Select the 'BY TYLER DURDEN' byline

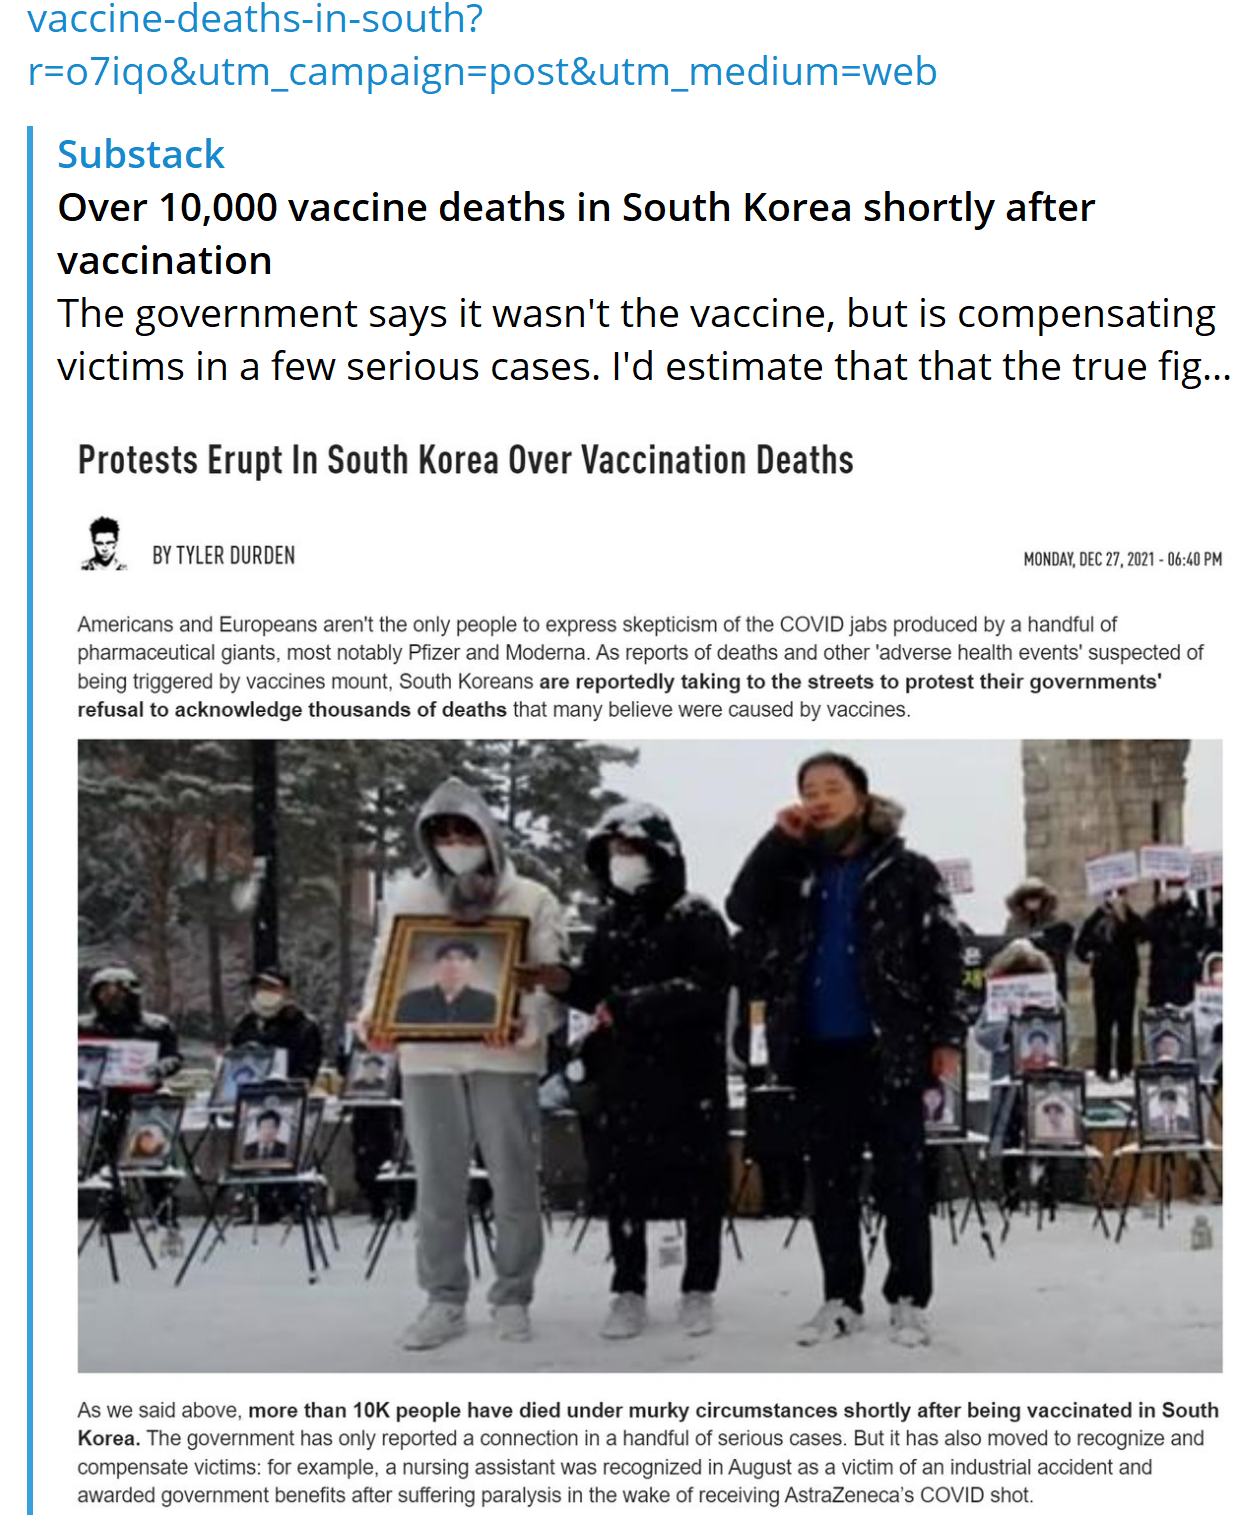(223, 555)
